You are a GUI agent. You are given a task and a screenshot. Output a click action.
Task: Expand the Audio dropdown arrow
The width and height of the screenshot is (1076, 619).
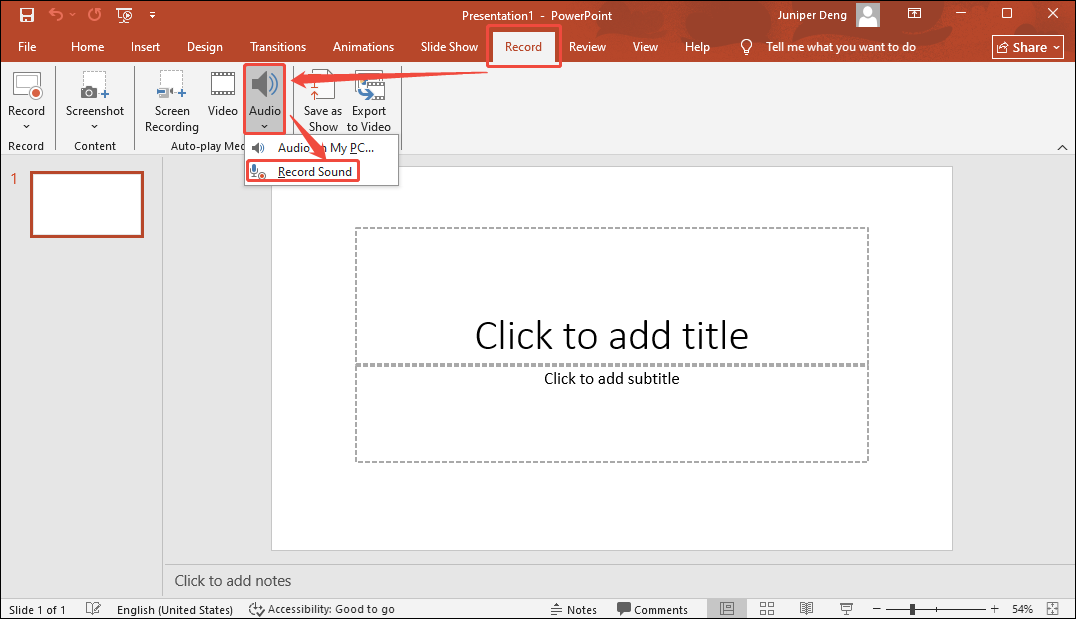pyautogui.click(x=264, y=125)
